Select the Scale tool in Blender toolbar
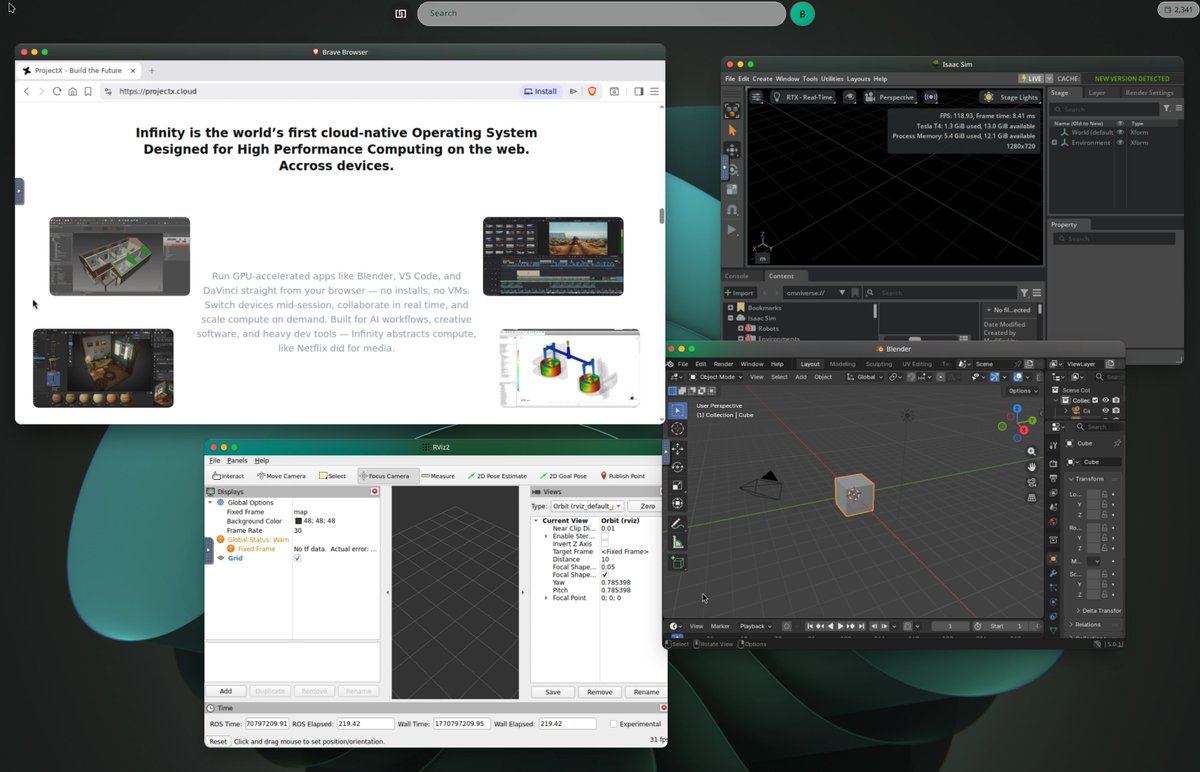 (678, 485)
